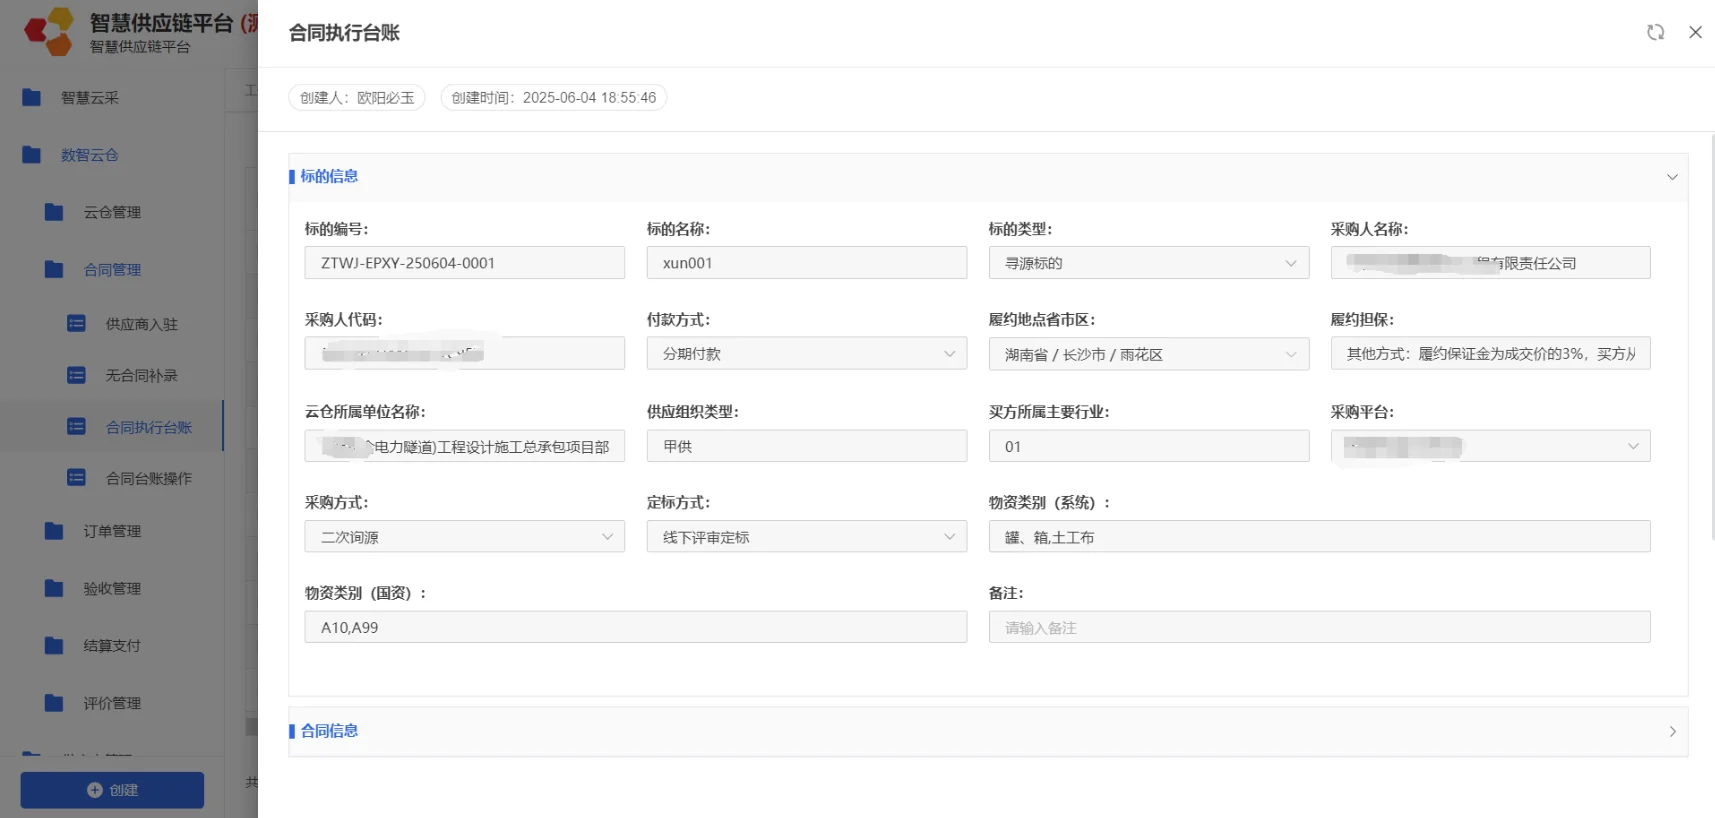This screenshot has height=818, width=1715.
Task: Open the 标的类型 dropdown
Action: 1149,263
